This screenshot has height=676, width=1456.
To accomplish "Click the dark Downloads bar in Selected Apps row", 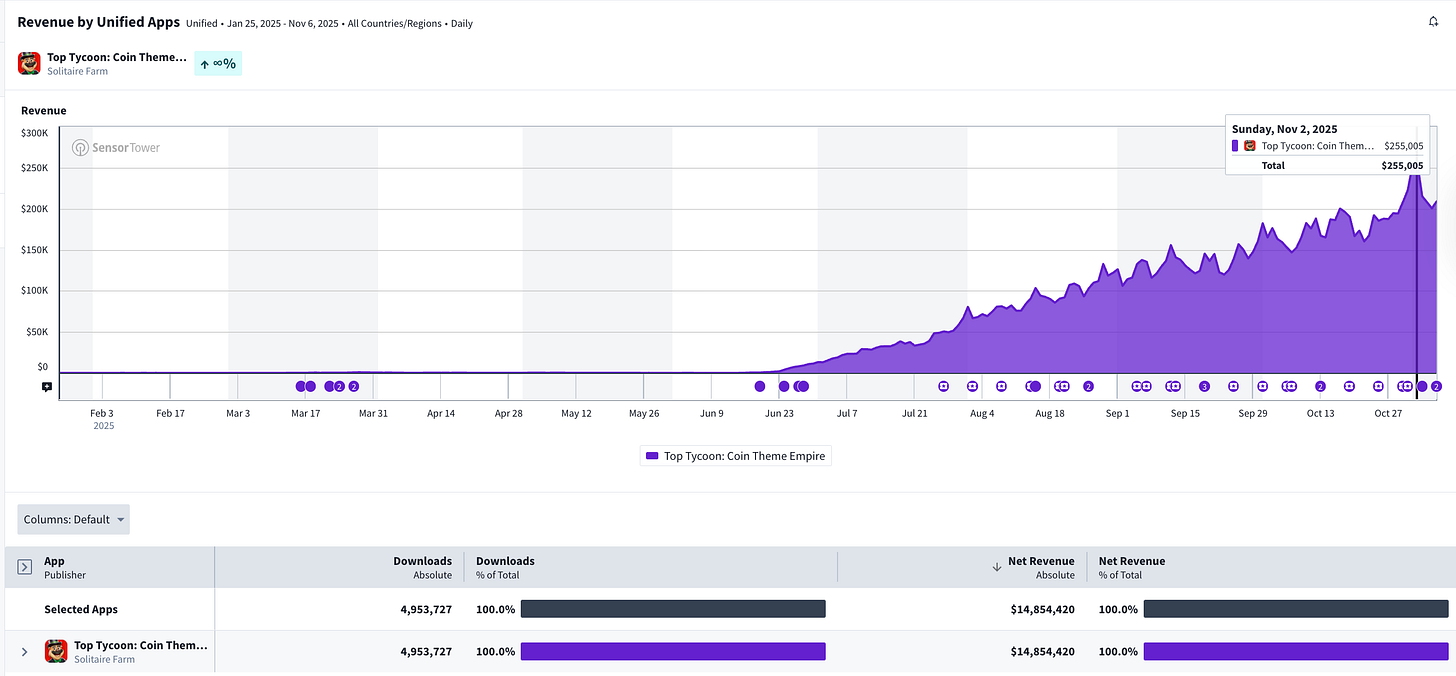I will pyautogui.click(x=673, y=609).
